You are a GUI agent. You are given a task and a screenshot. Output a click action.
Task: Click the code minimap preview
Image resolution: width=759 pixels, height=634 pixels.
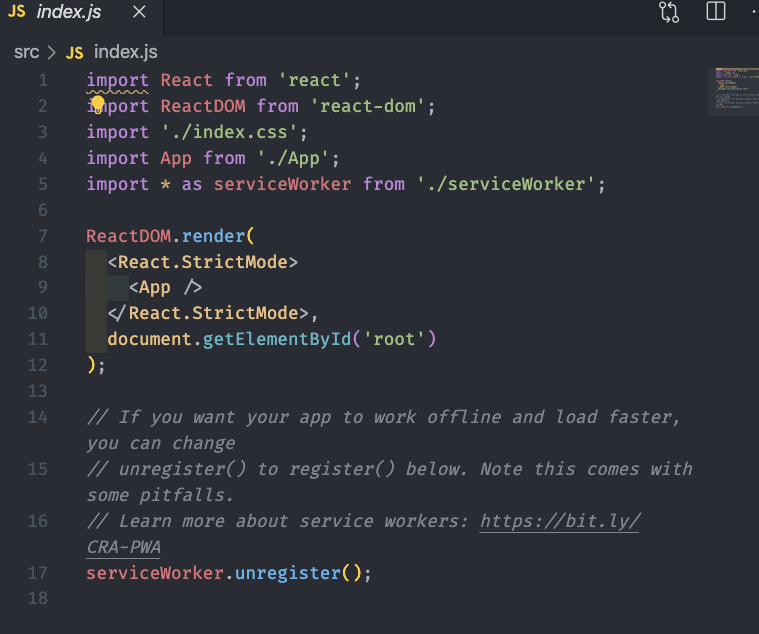pos(732,91)
